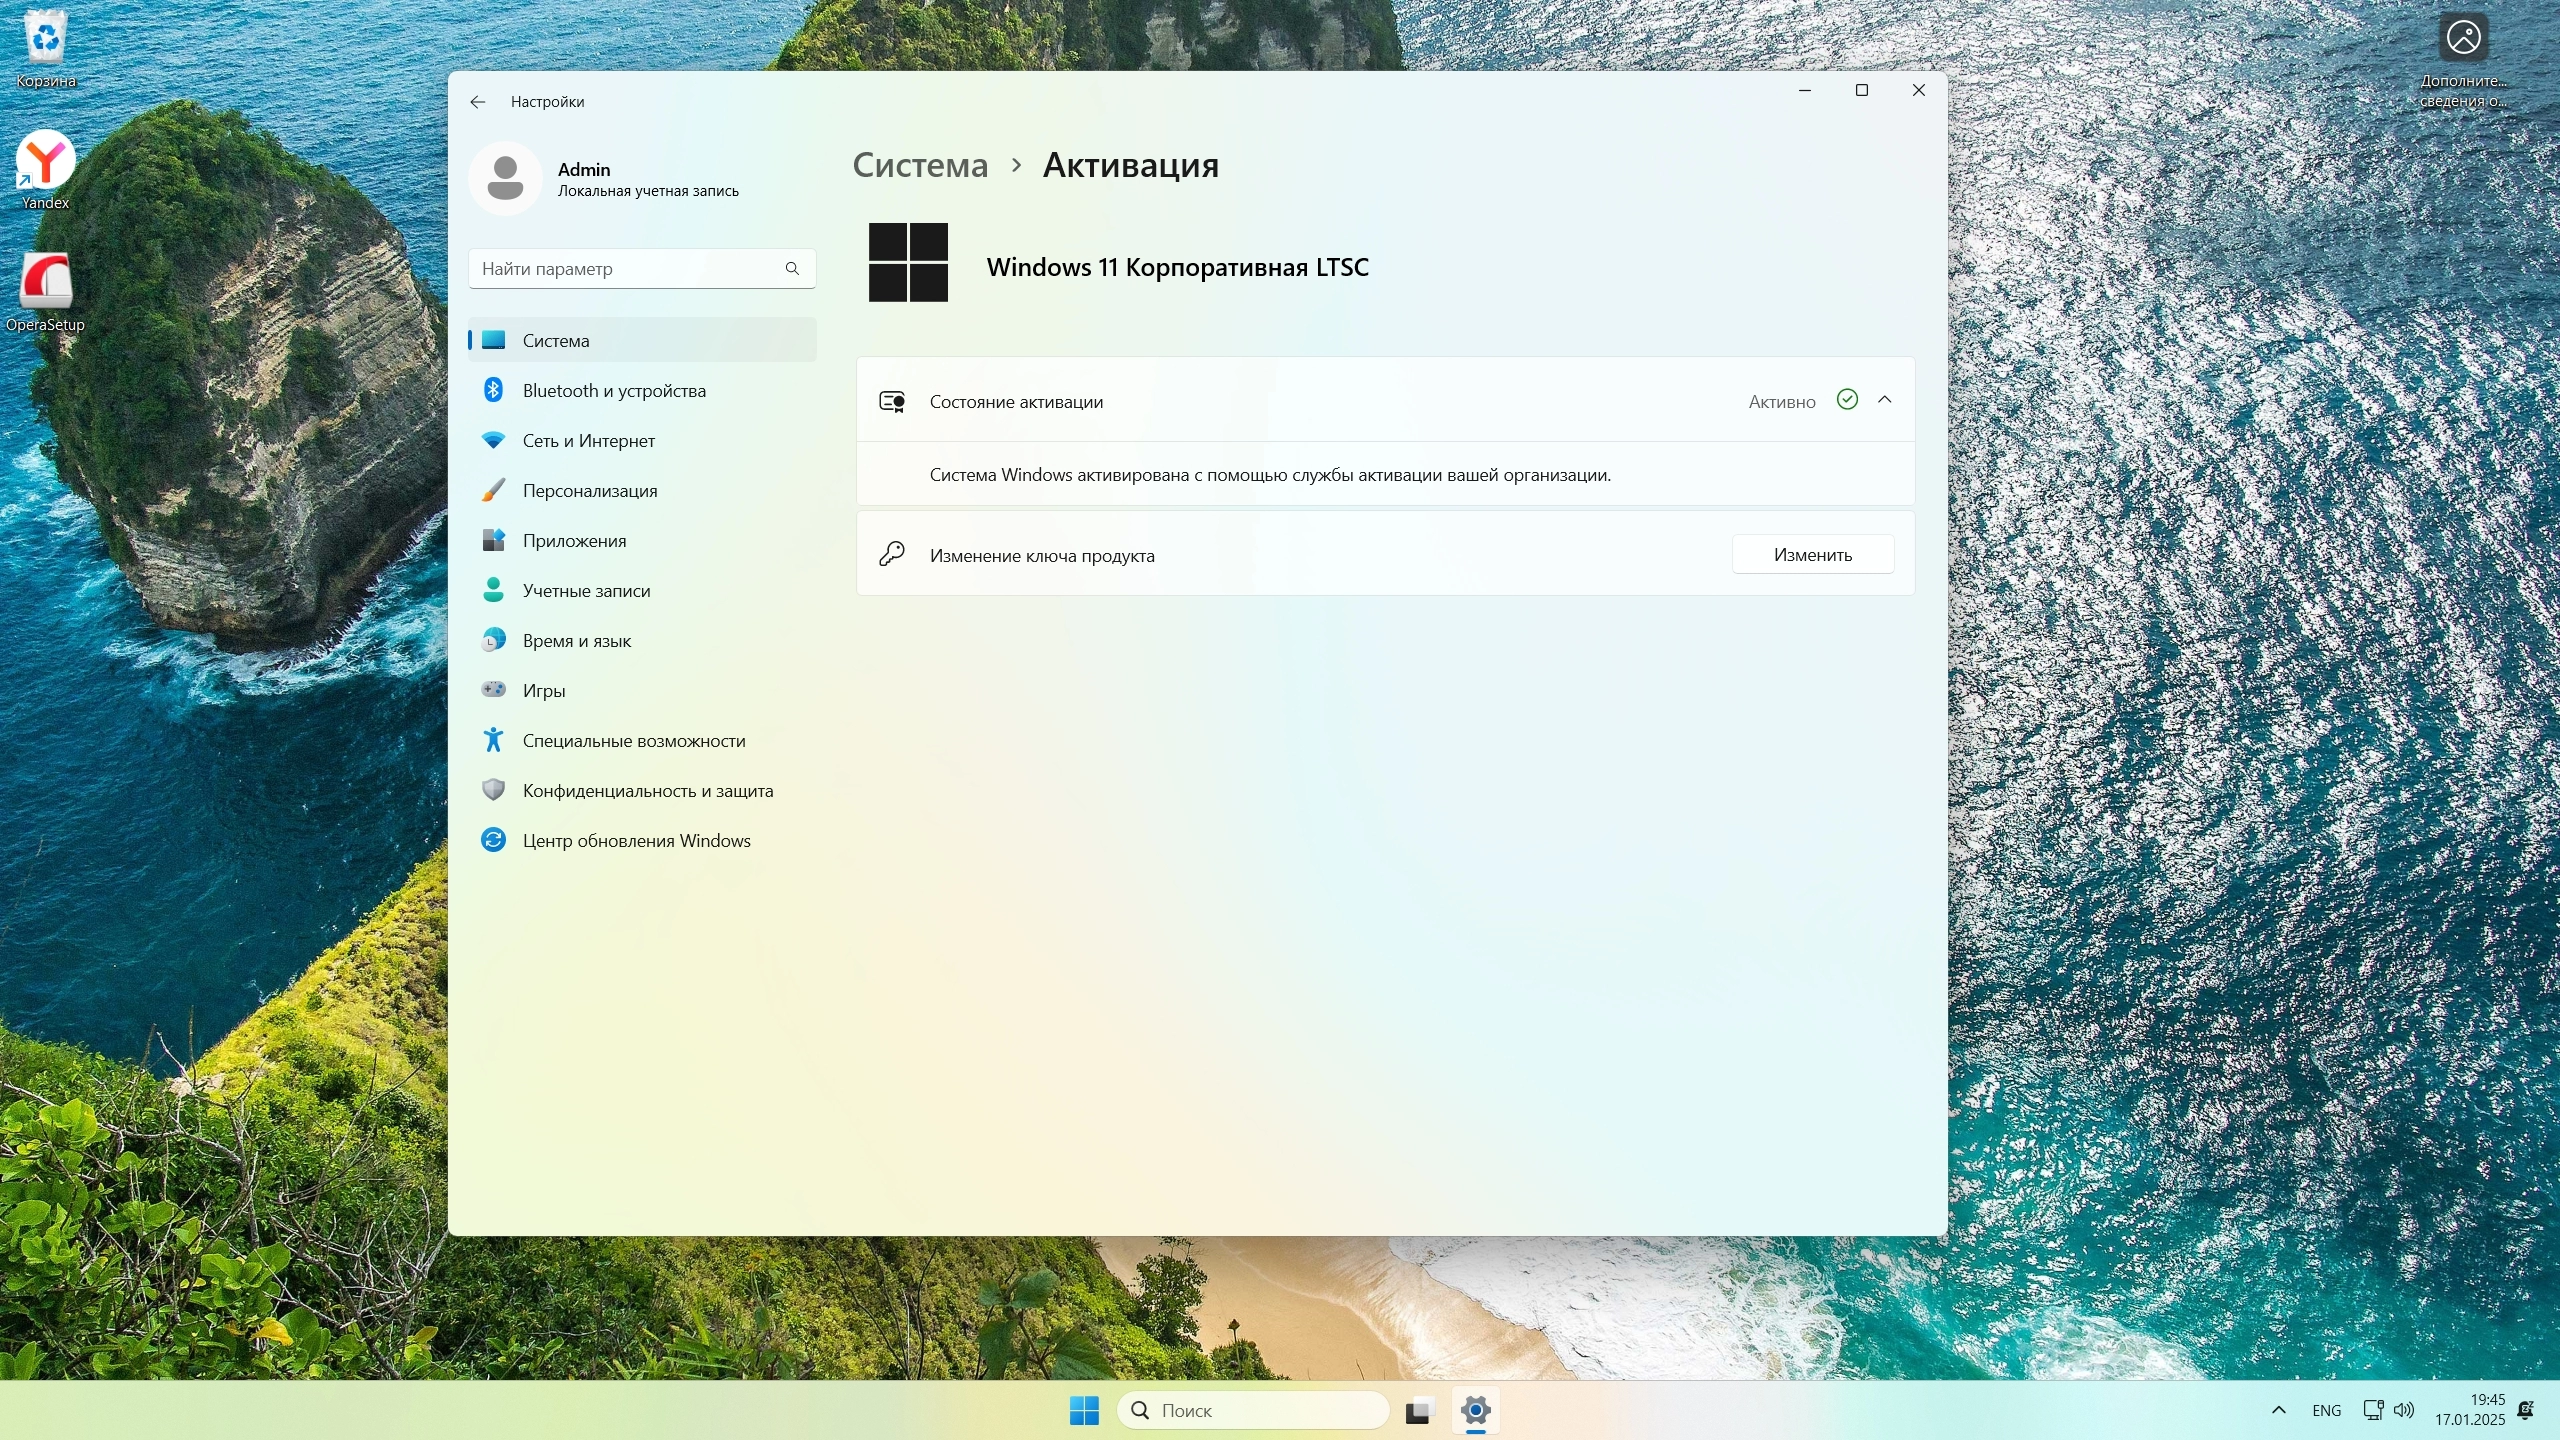Open Bluetooth и устройства section
2560x1440 pixels.
tap(613, 391)
